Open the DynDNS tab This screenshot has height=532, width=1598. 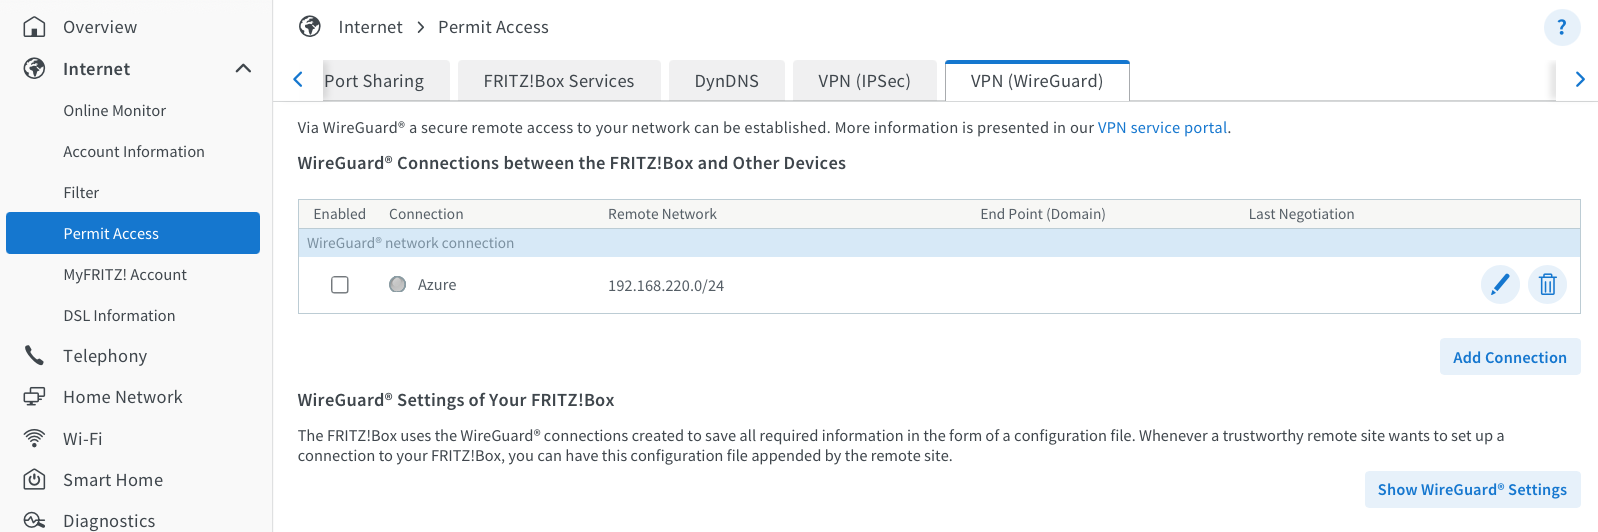pyautogui.click(x=726, y=81)
